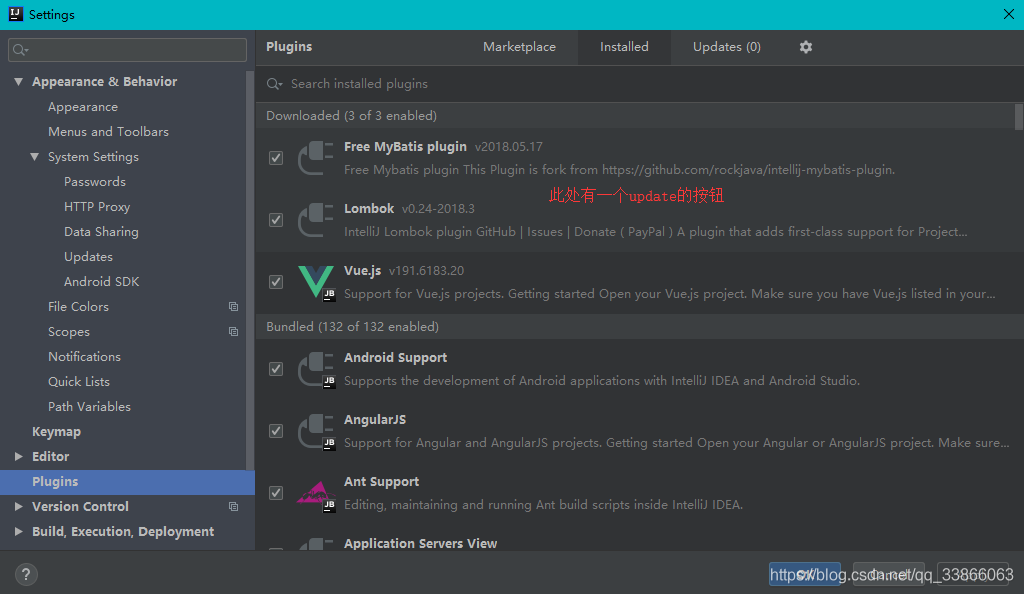The image size is (1024, 594).
Task: Select the Application Servers View plugin
Action: tap(421, 543)
